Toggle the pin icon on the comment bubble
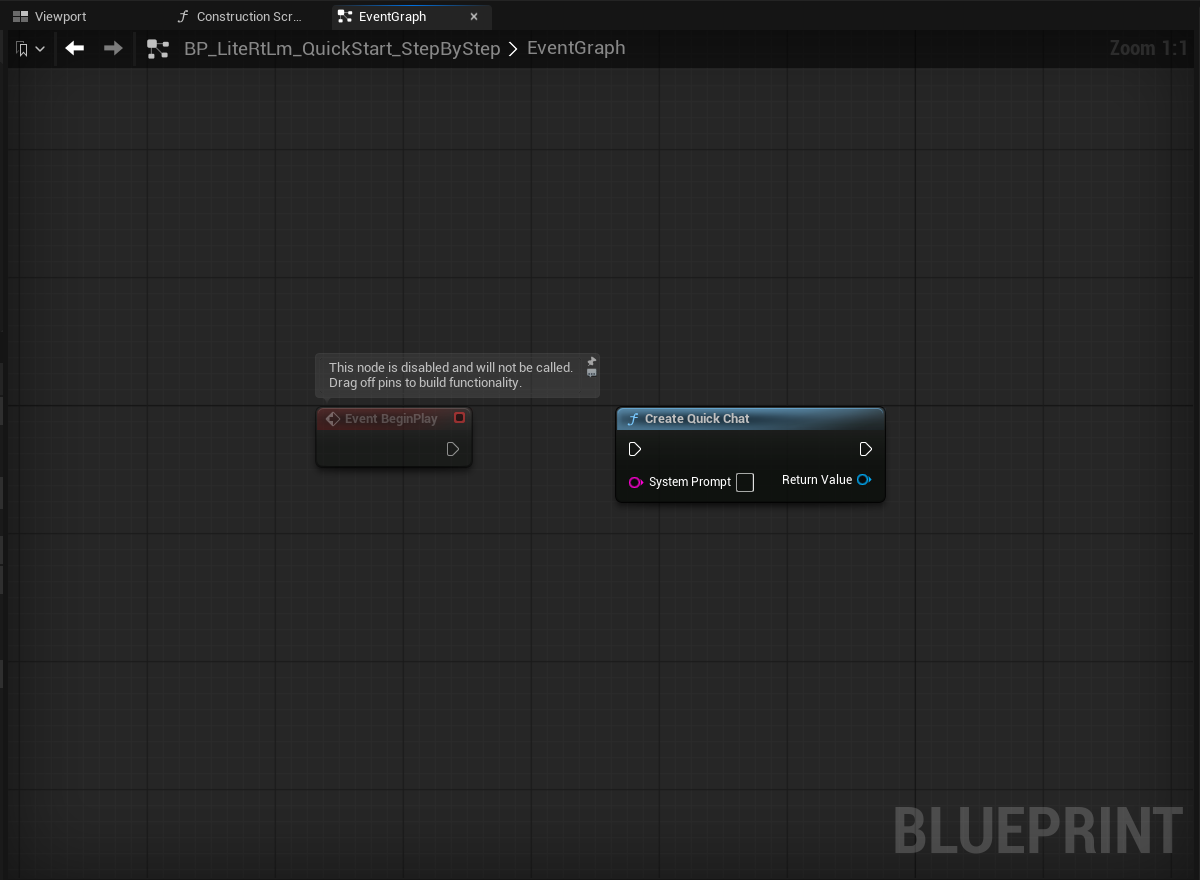1200x880 pixels. point(592,361)
